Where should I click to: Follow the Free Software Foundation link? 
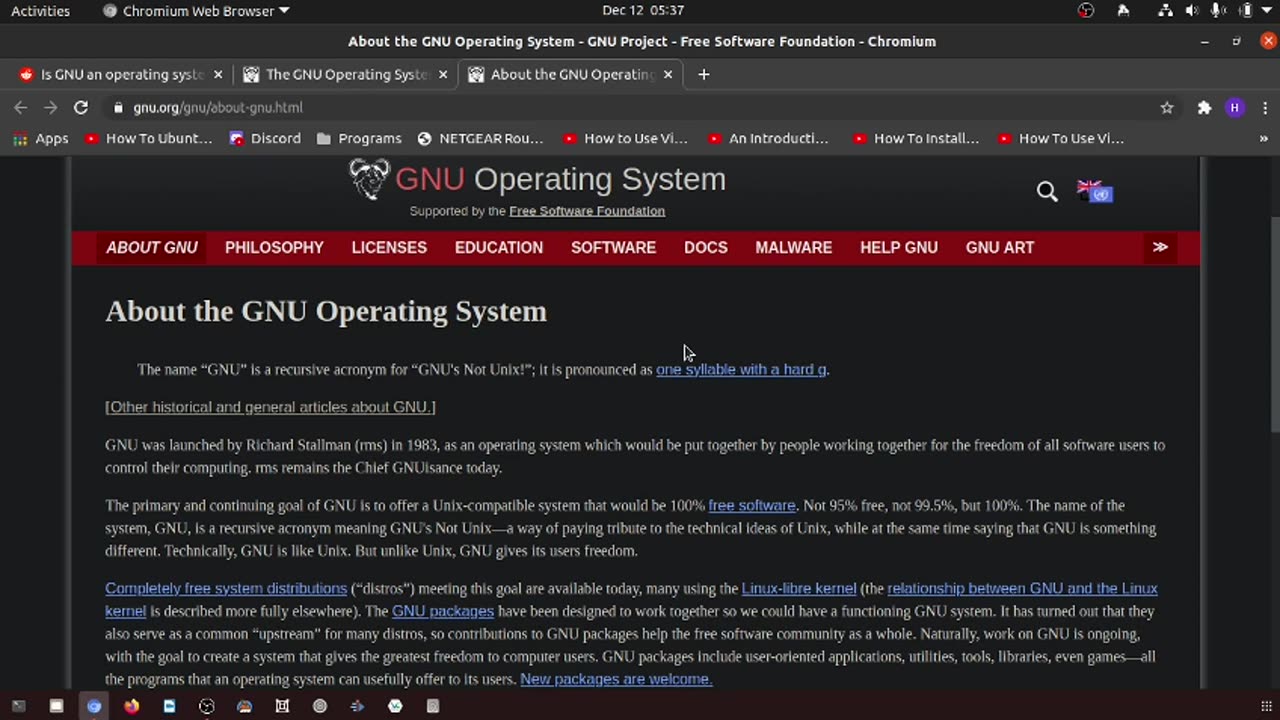tap(587, 211)
